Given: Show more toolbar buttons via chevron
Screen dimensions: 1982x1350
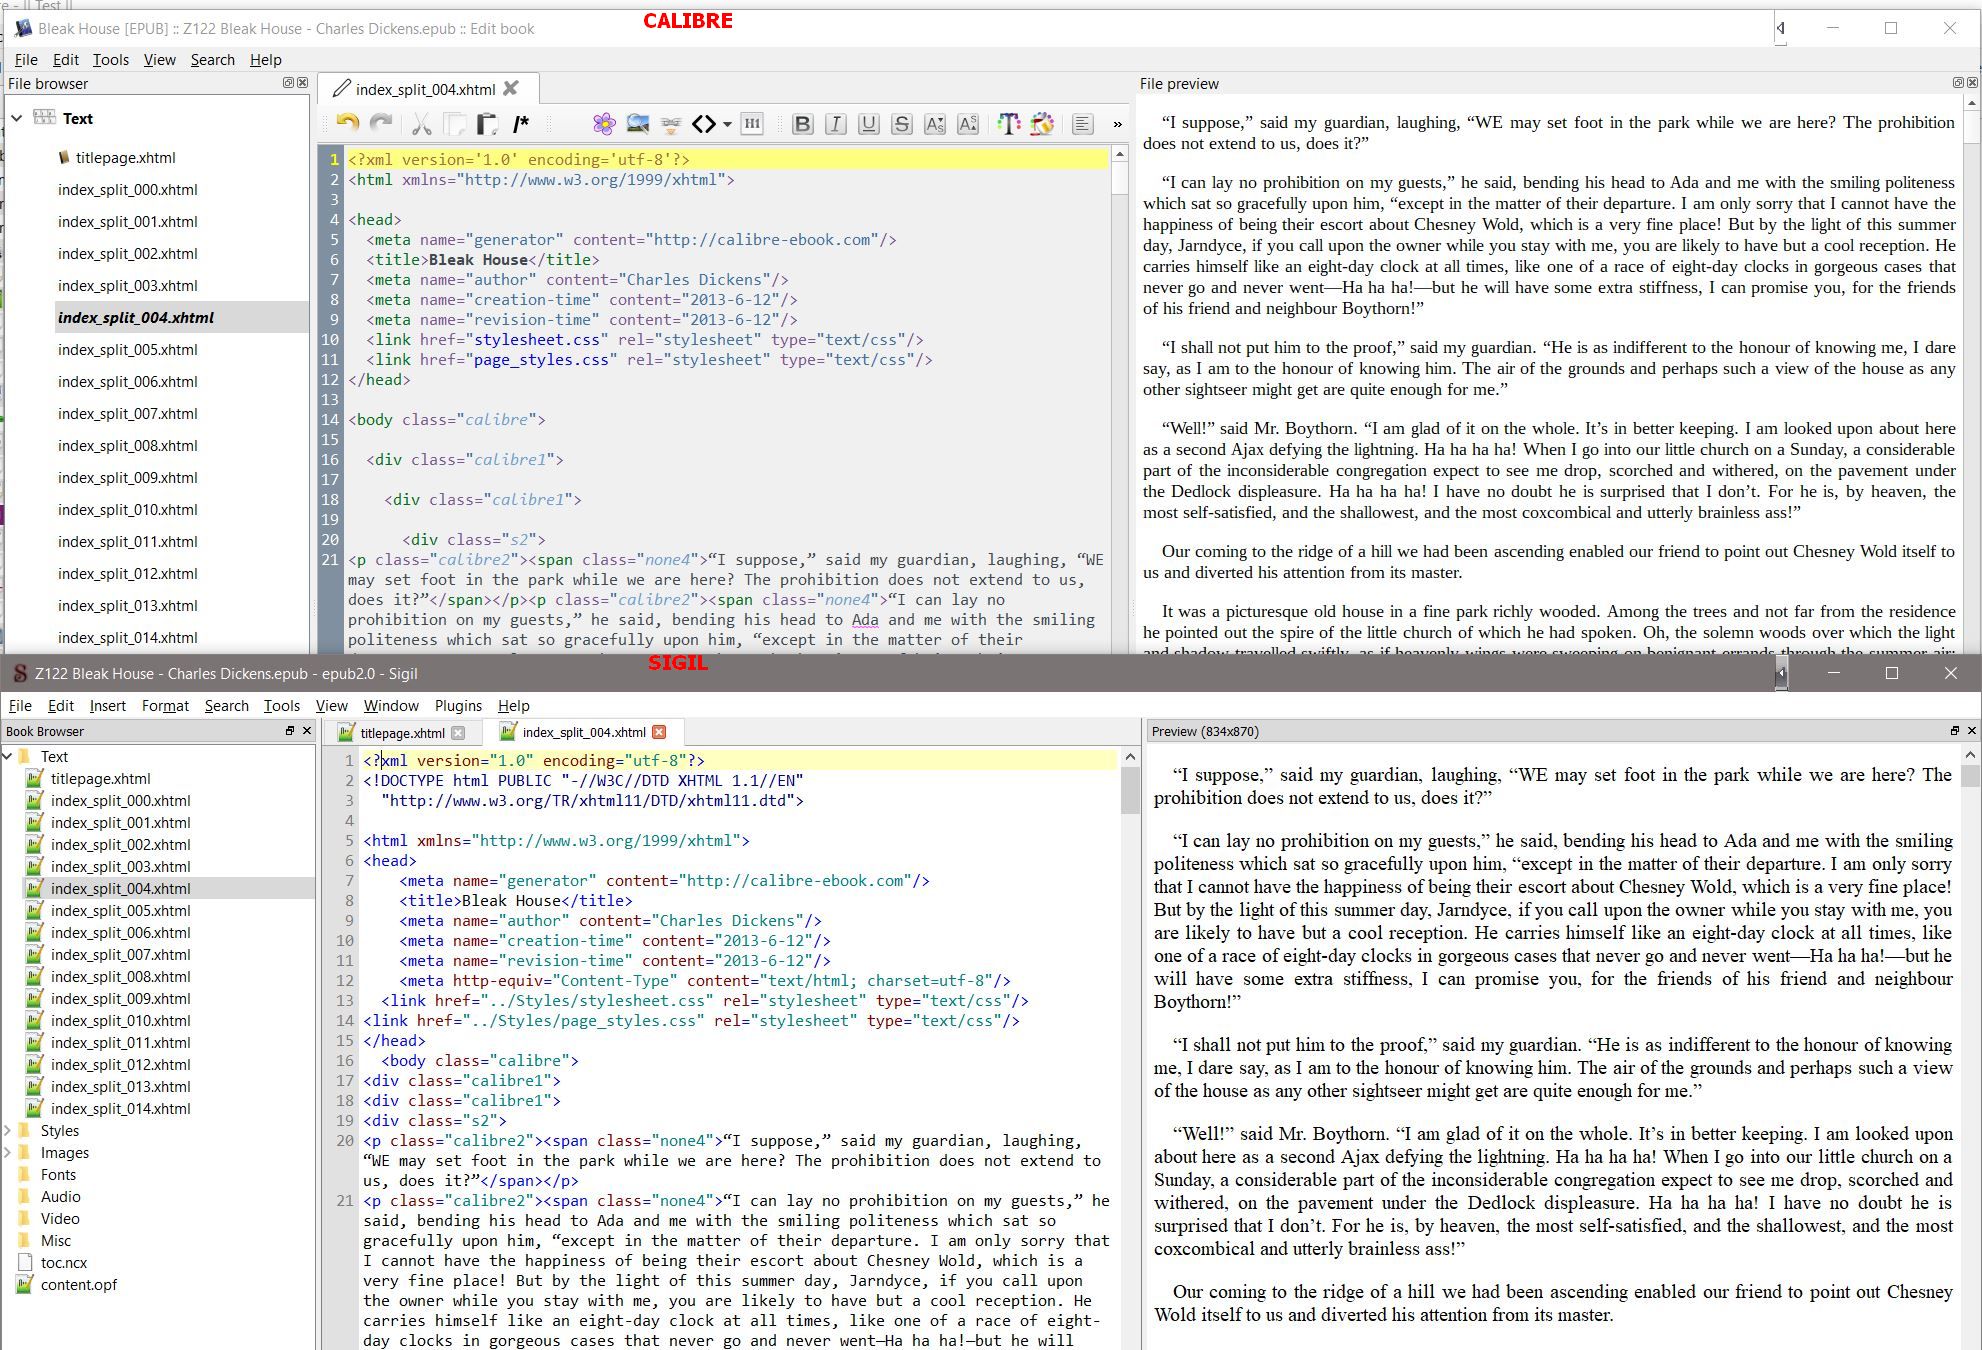Looking at the screenshot, I should (x=1117, y=124).
